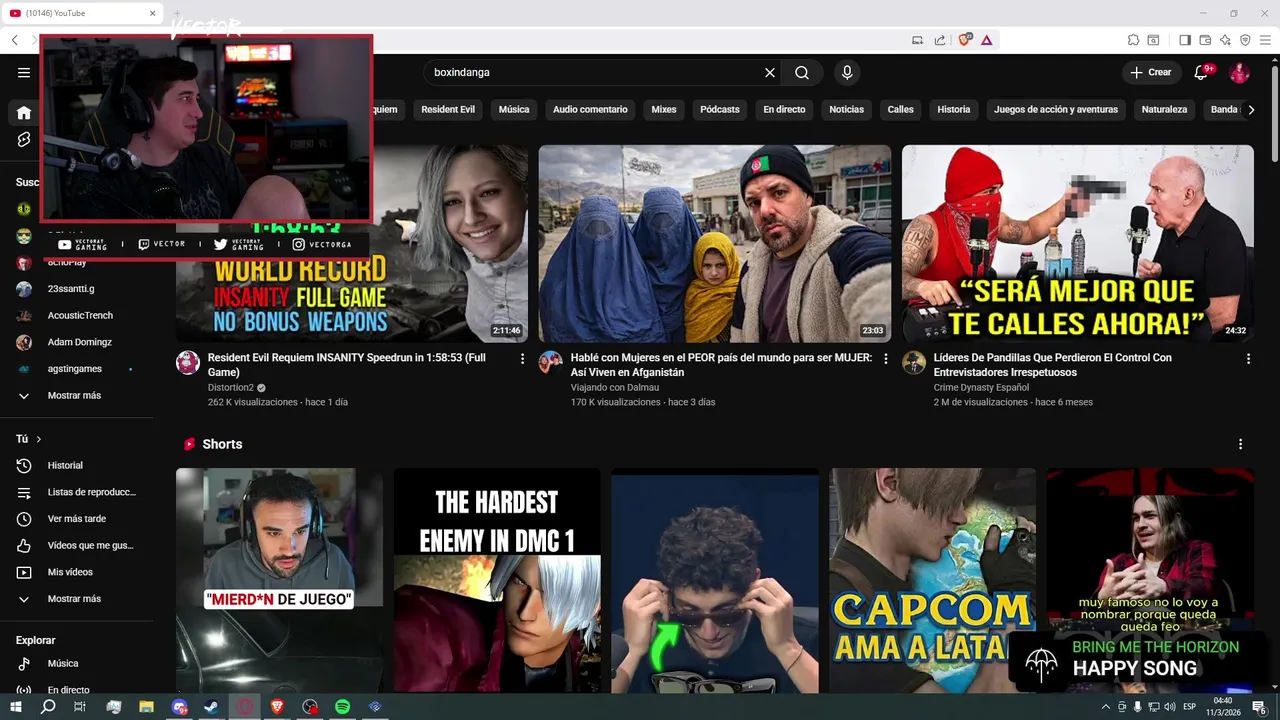
Task: Go to YouTube Home in sidebar
Action: point(24,113)
